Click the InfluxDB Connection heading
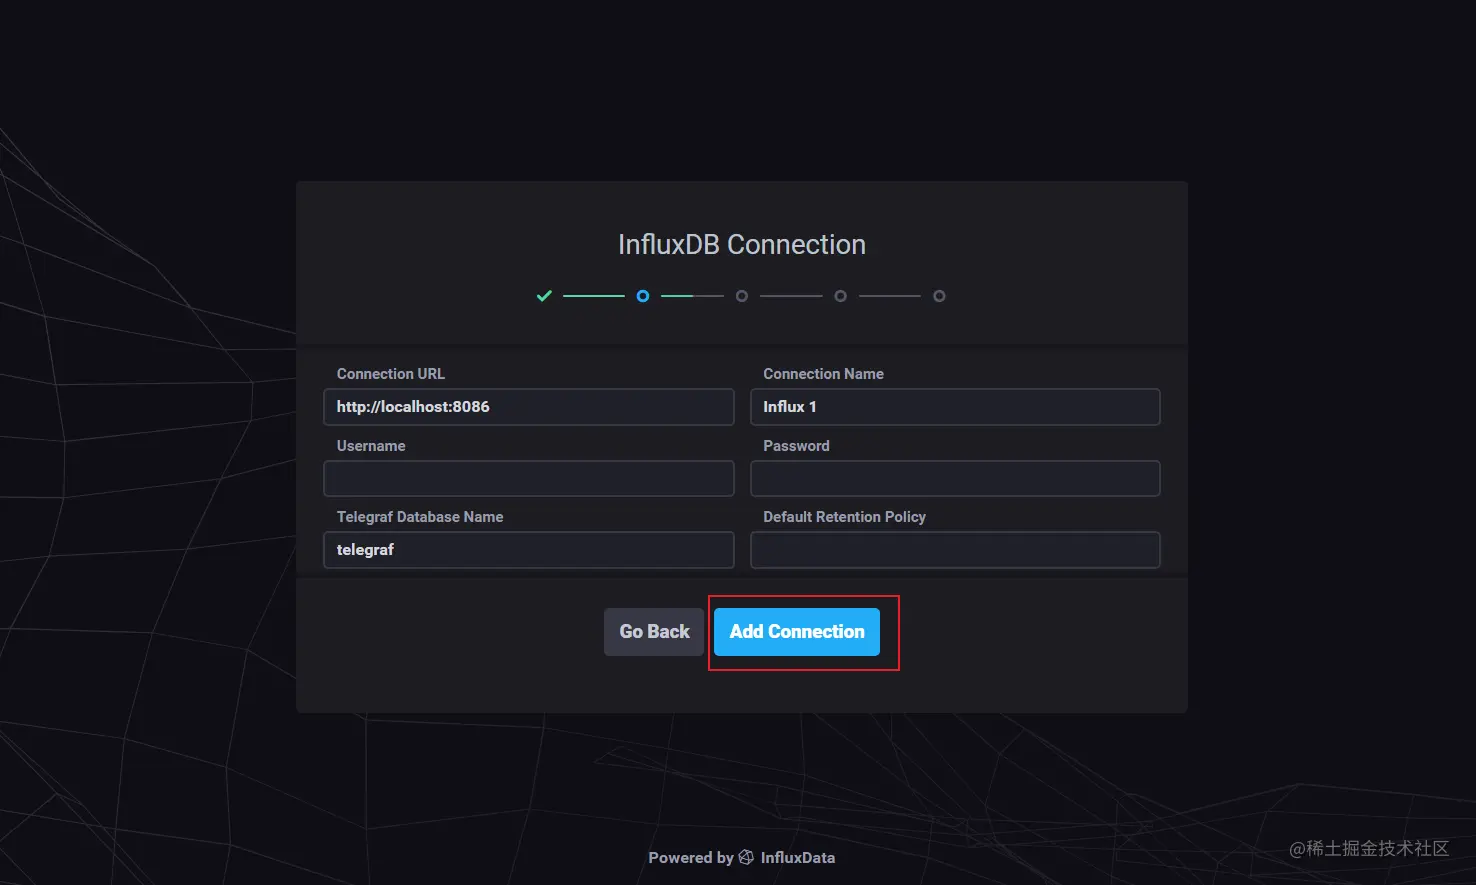1476x885 pixels. 742,244
